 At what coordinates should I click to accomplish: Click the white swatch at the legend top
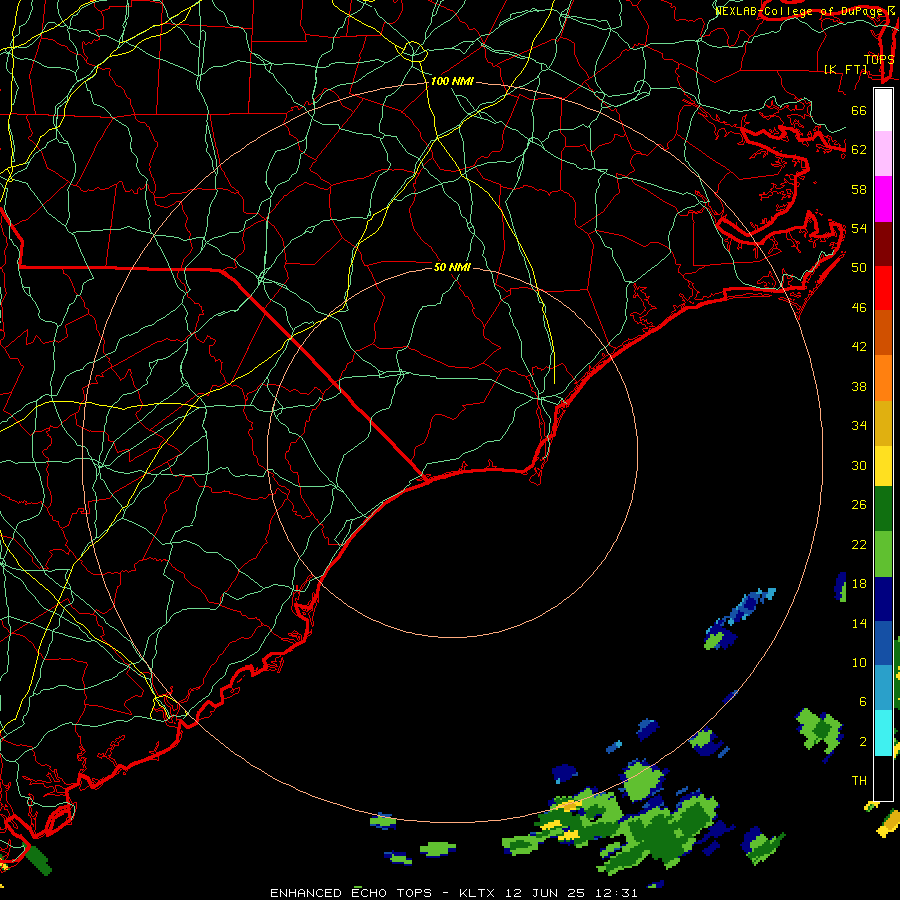(883, 110)
